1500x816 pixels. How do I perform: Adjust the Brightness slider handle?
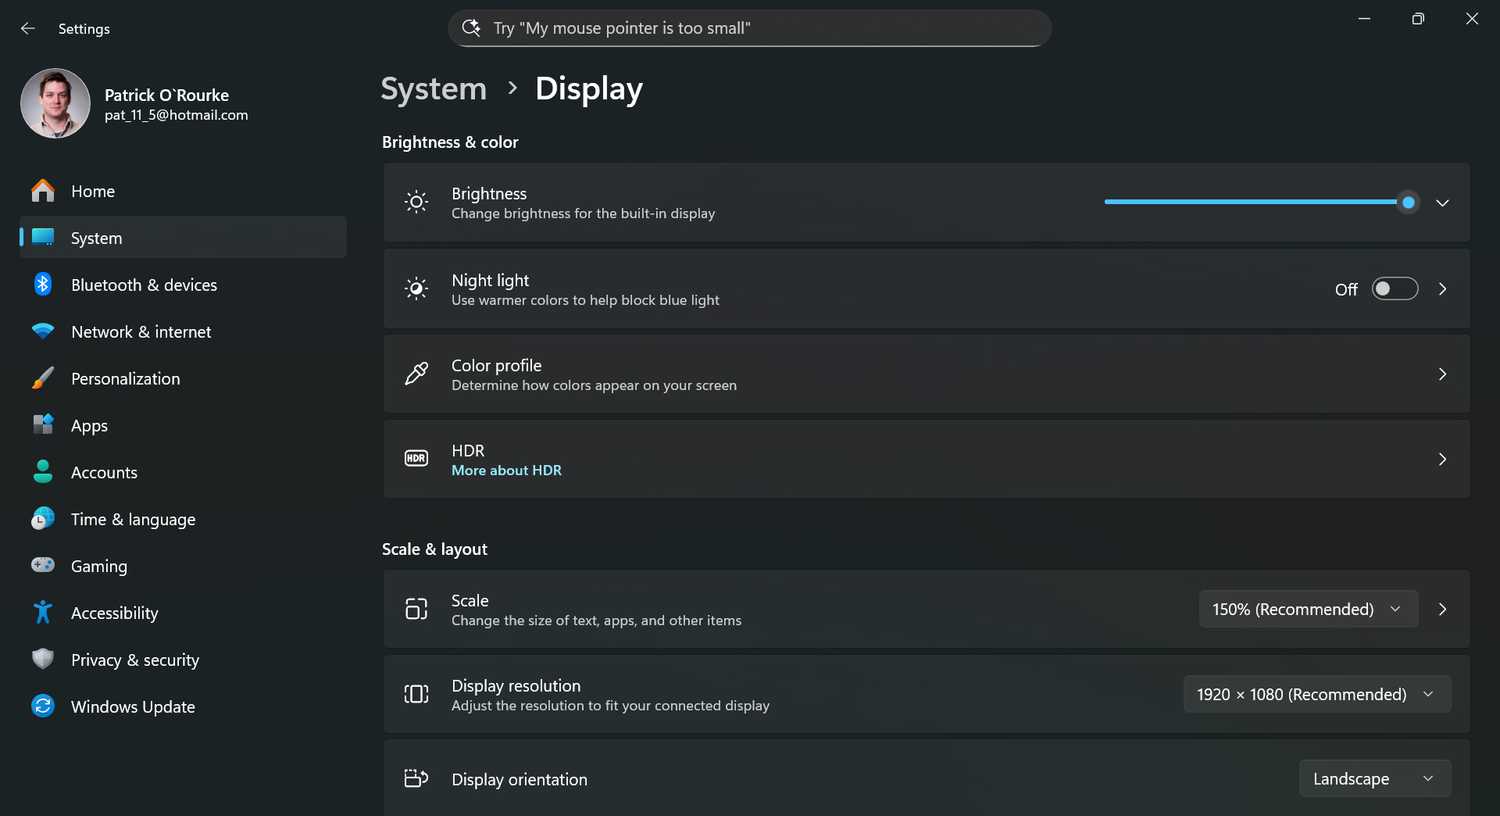[x=1408, y=202]
